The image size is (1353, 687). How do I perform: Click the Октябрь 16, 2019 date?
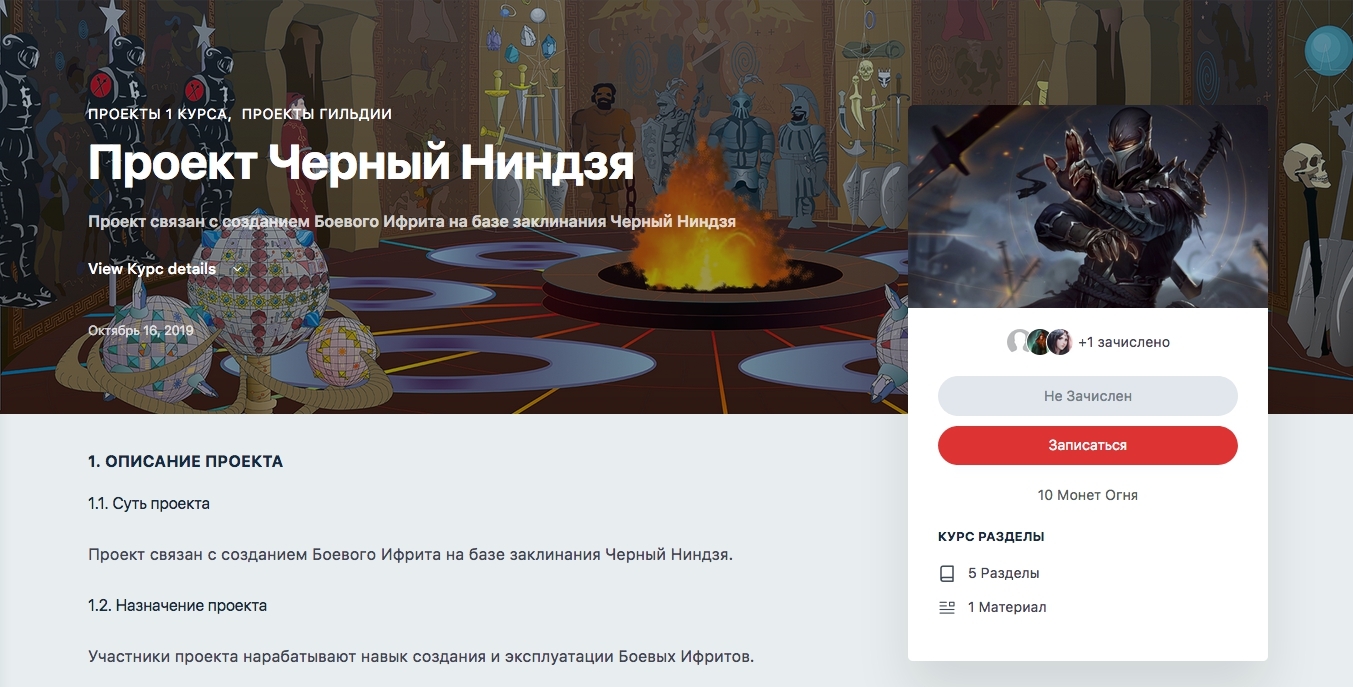[141, 330]
